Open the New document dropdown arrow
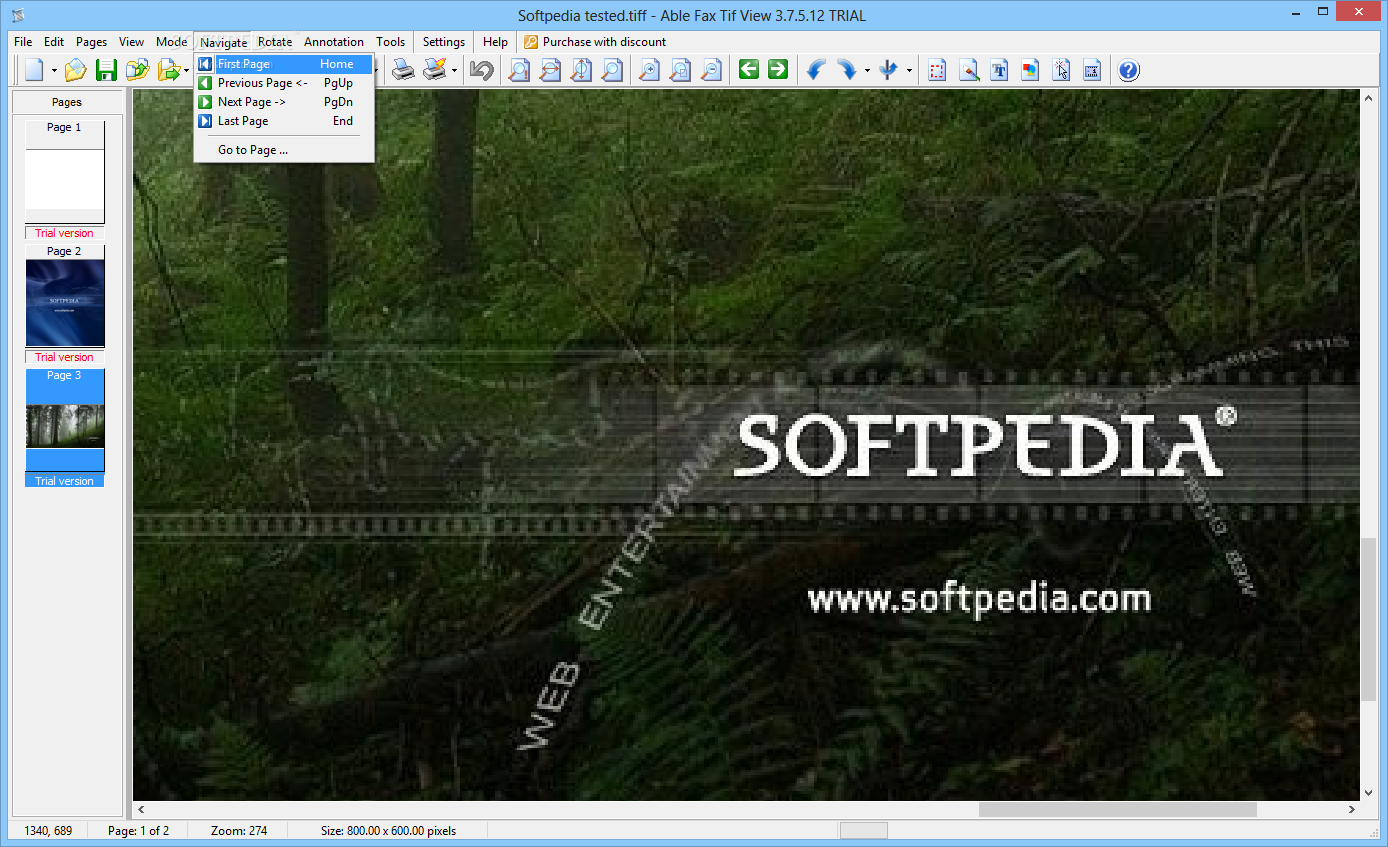1388x847 pixels. click(54, 70)
